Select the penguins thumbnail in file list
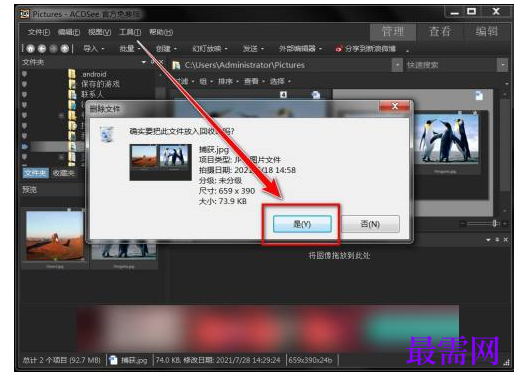The image size is (518, 382). point(446,139)
